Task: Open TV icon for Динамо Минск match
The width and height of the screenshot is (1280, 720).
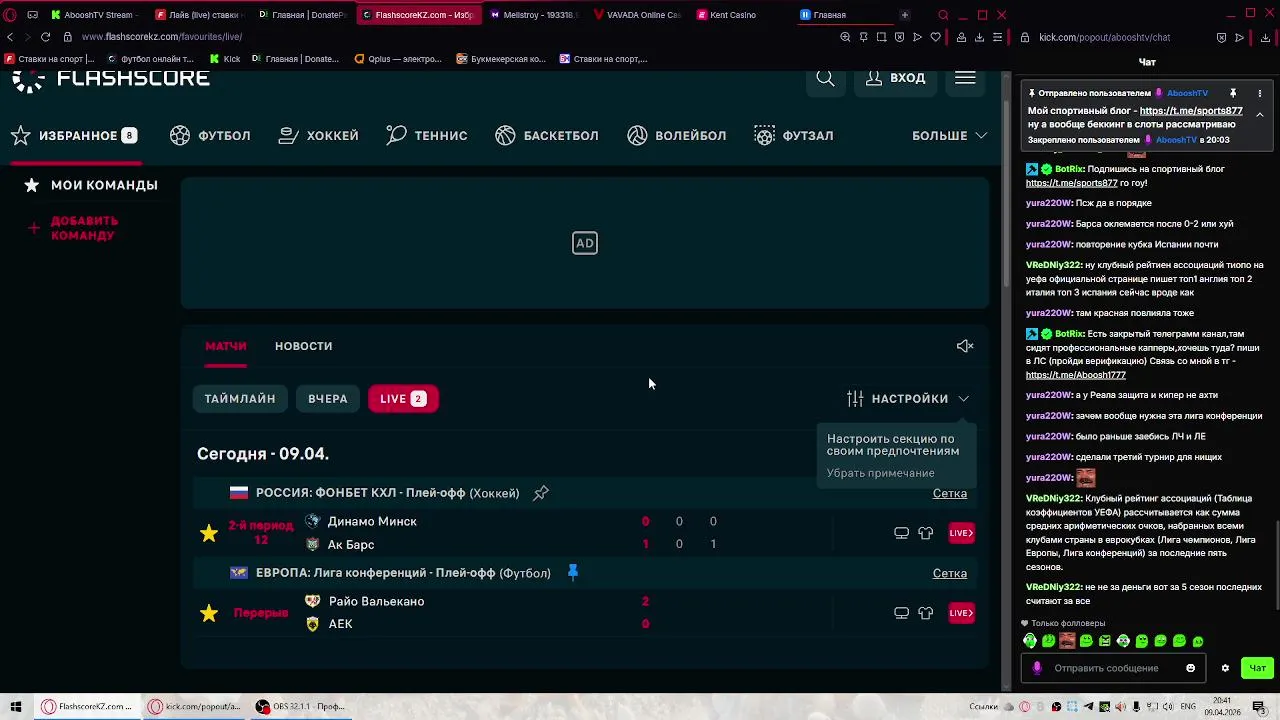Action: (x=901, y=533)
